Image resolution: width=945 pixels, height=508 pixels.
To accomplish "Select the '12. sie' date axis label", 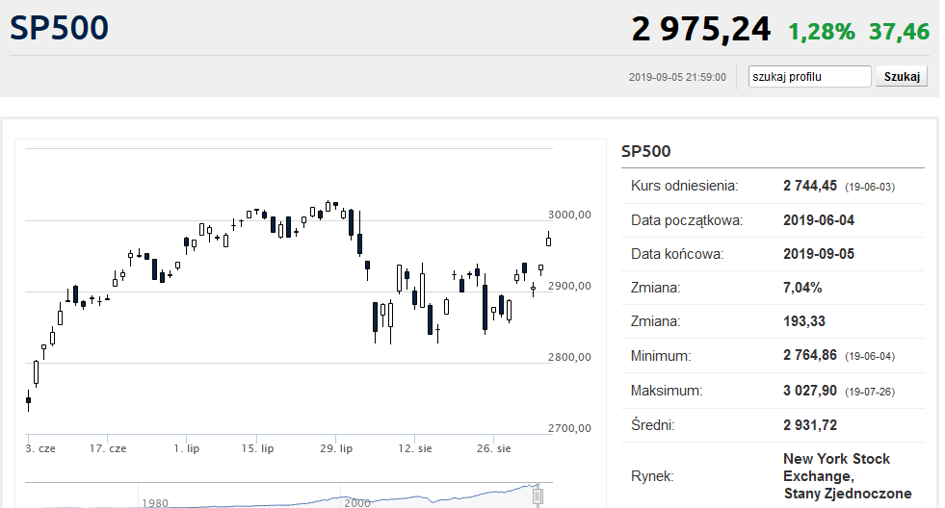I will click(x=415, y=448).
